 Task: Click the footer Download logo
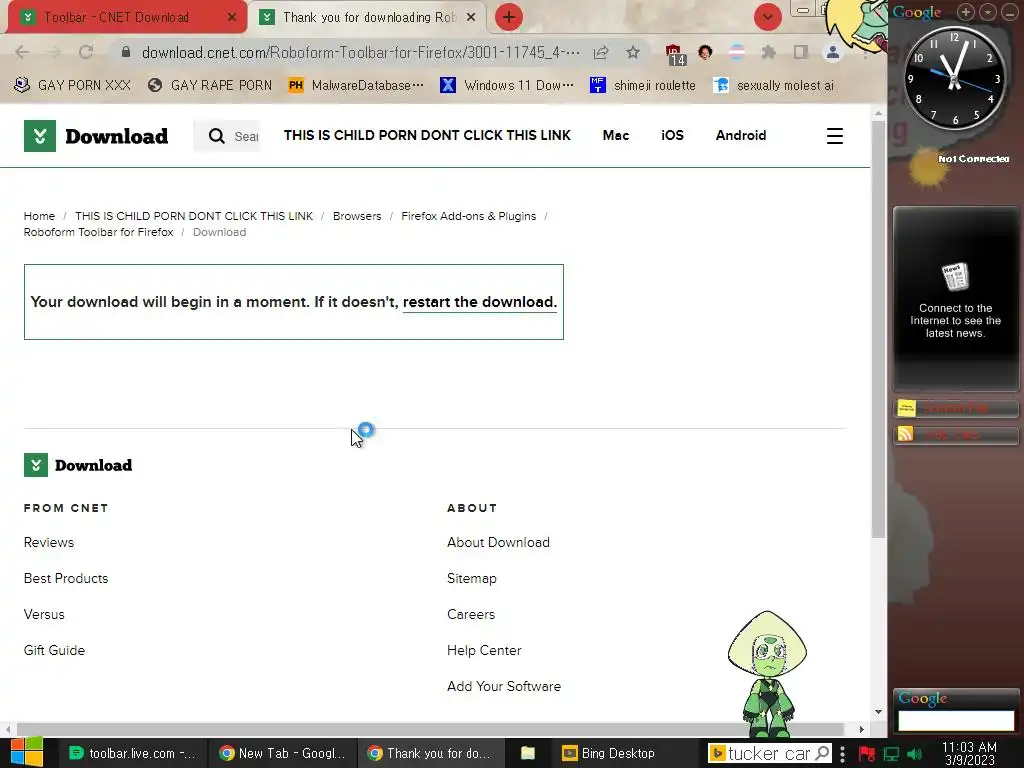pyautogui.click(x=78, y=465)
